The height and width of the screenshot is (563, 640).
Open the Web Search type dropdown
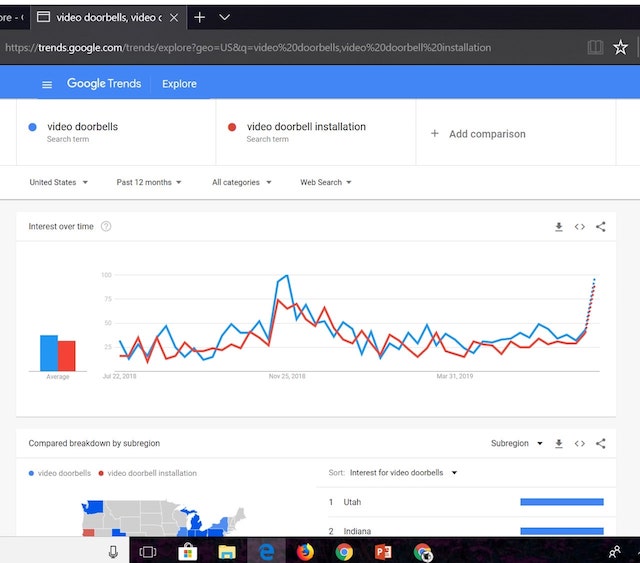(325, 182)
